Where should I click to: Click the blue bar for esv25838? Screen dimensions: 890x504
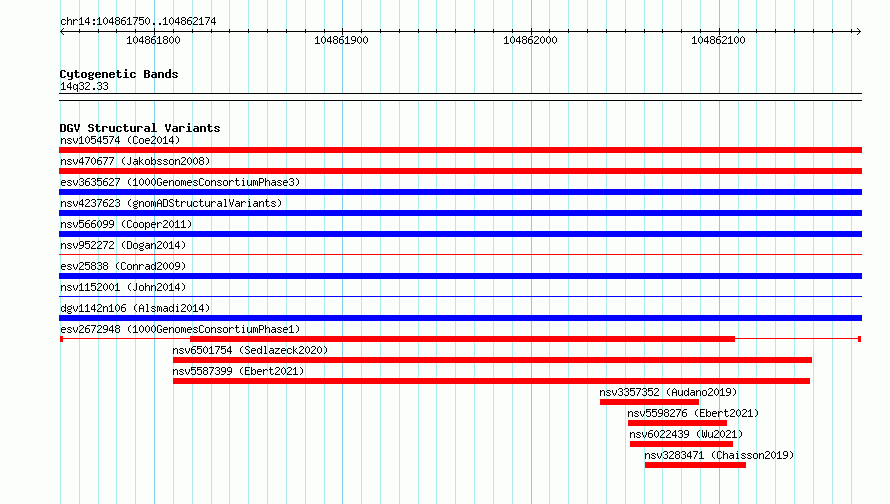pyautogui.click(x=460, y=276)
